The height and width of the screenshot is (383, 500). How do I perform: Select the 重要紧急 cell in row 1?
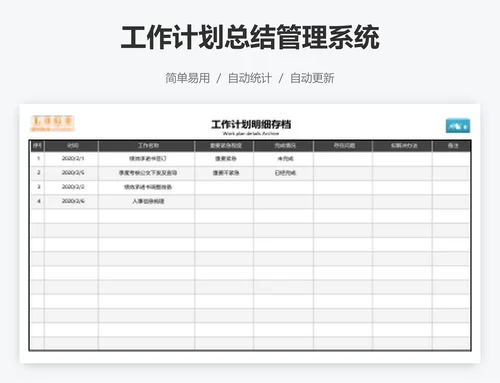point(225,159)
